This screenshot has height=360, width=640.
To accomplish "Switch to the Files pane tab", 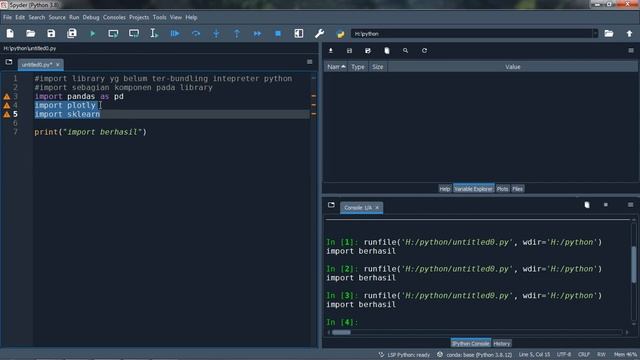I will click(x=518, y=189).
